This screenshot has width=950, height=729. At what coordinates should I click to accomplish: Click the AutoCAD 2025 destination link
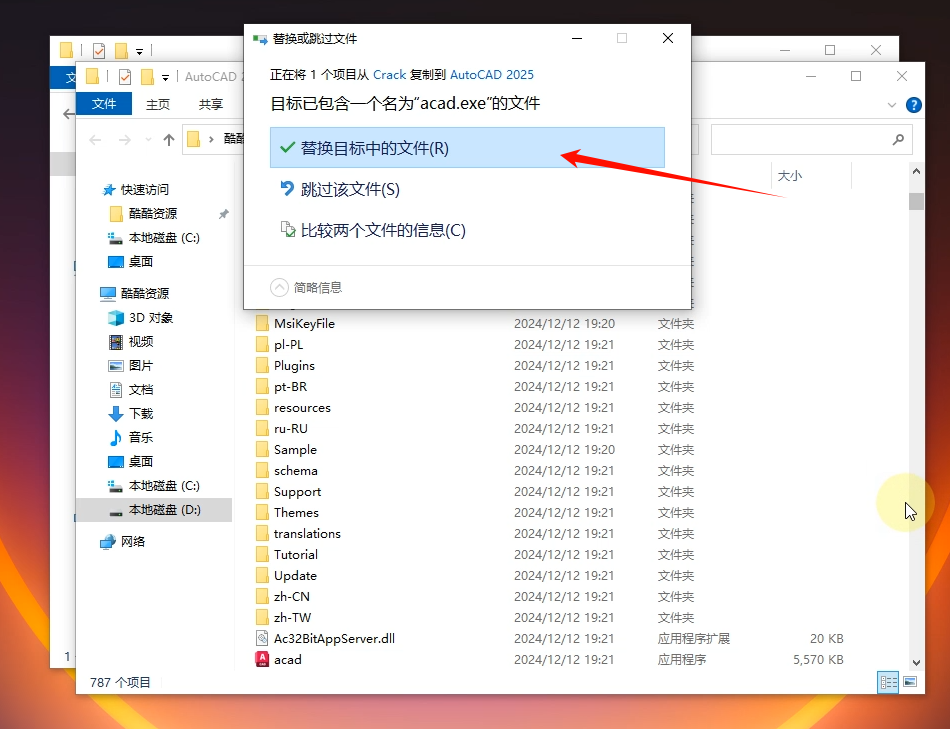(x=492, y=74)
